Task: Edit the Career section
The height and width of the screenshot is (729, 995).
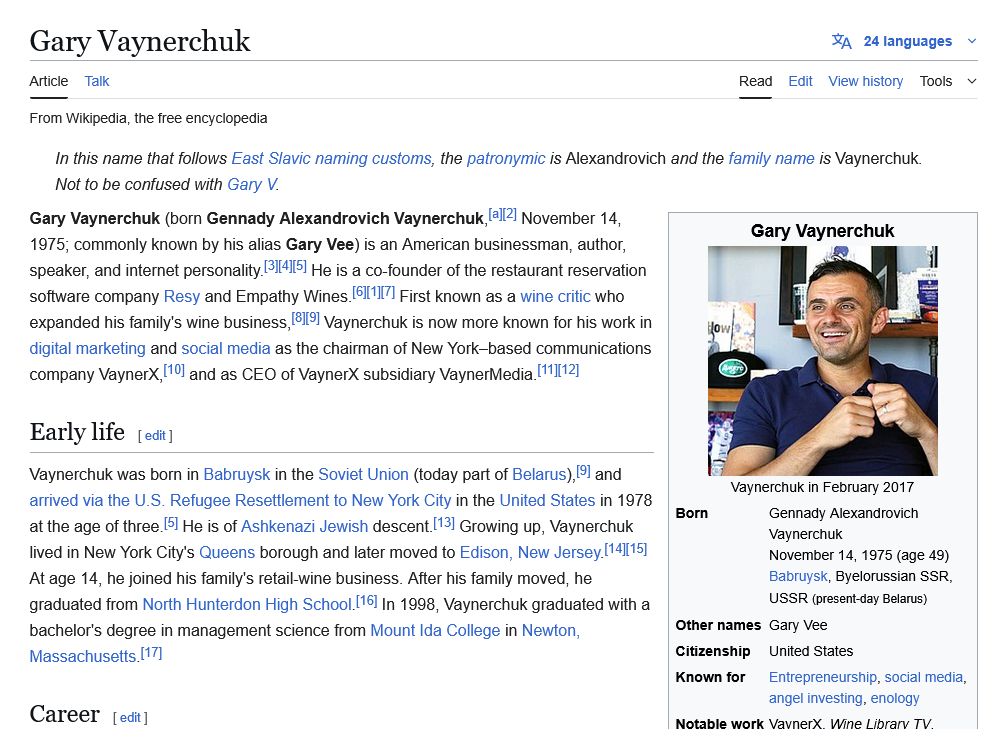Action: 130,718
